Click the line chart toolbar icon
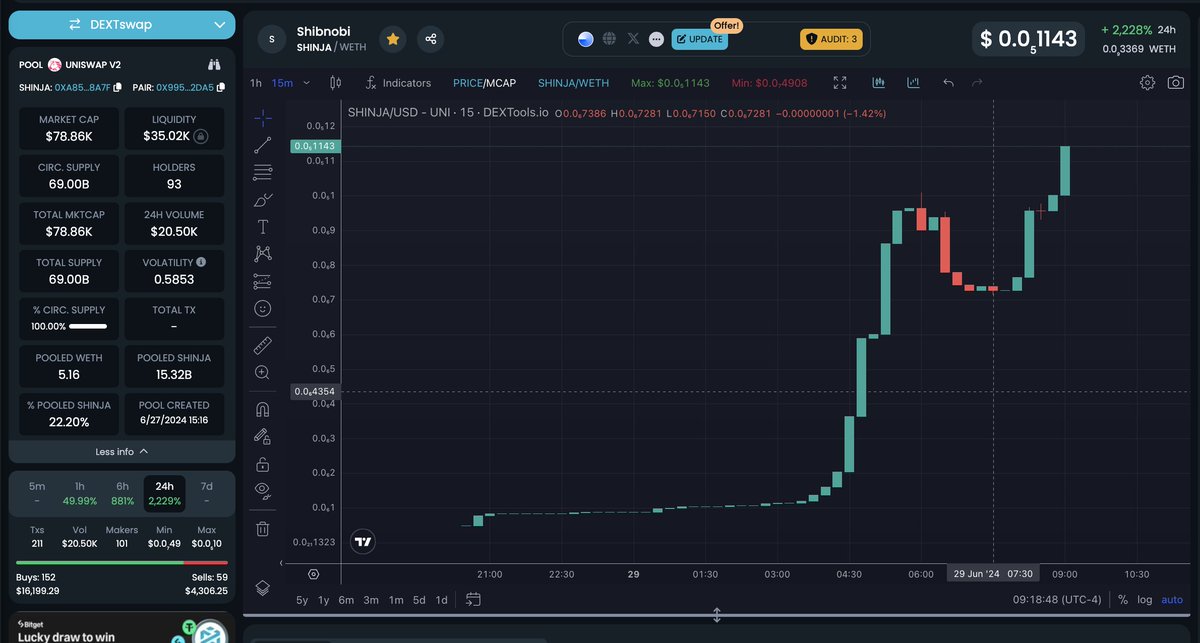This screenshot has height=643, width=1200. (x=913, y=83)
